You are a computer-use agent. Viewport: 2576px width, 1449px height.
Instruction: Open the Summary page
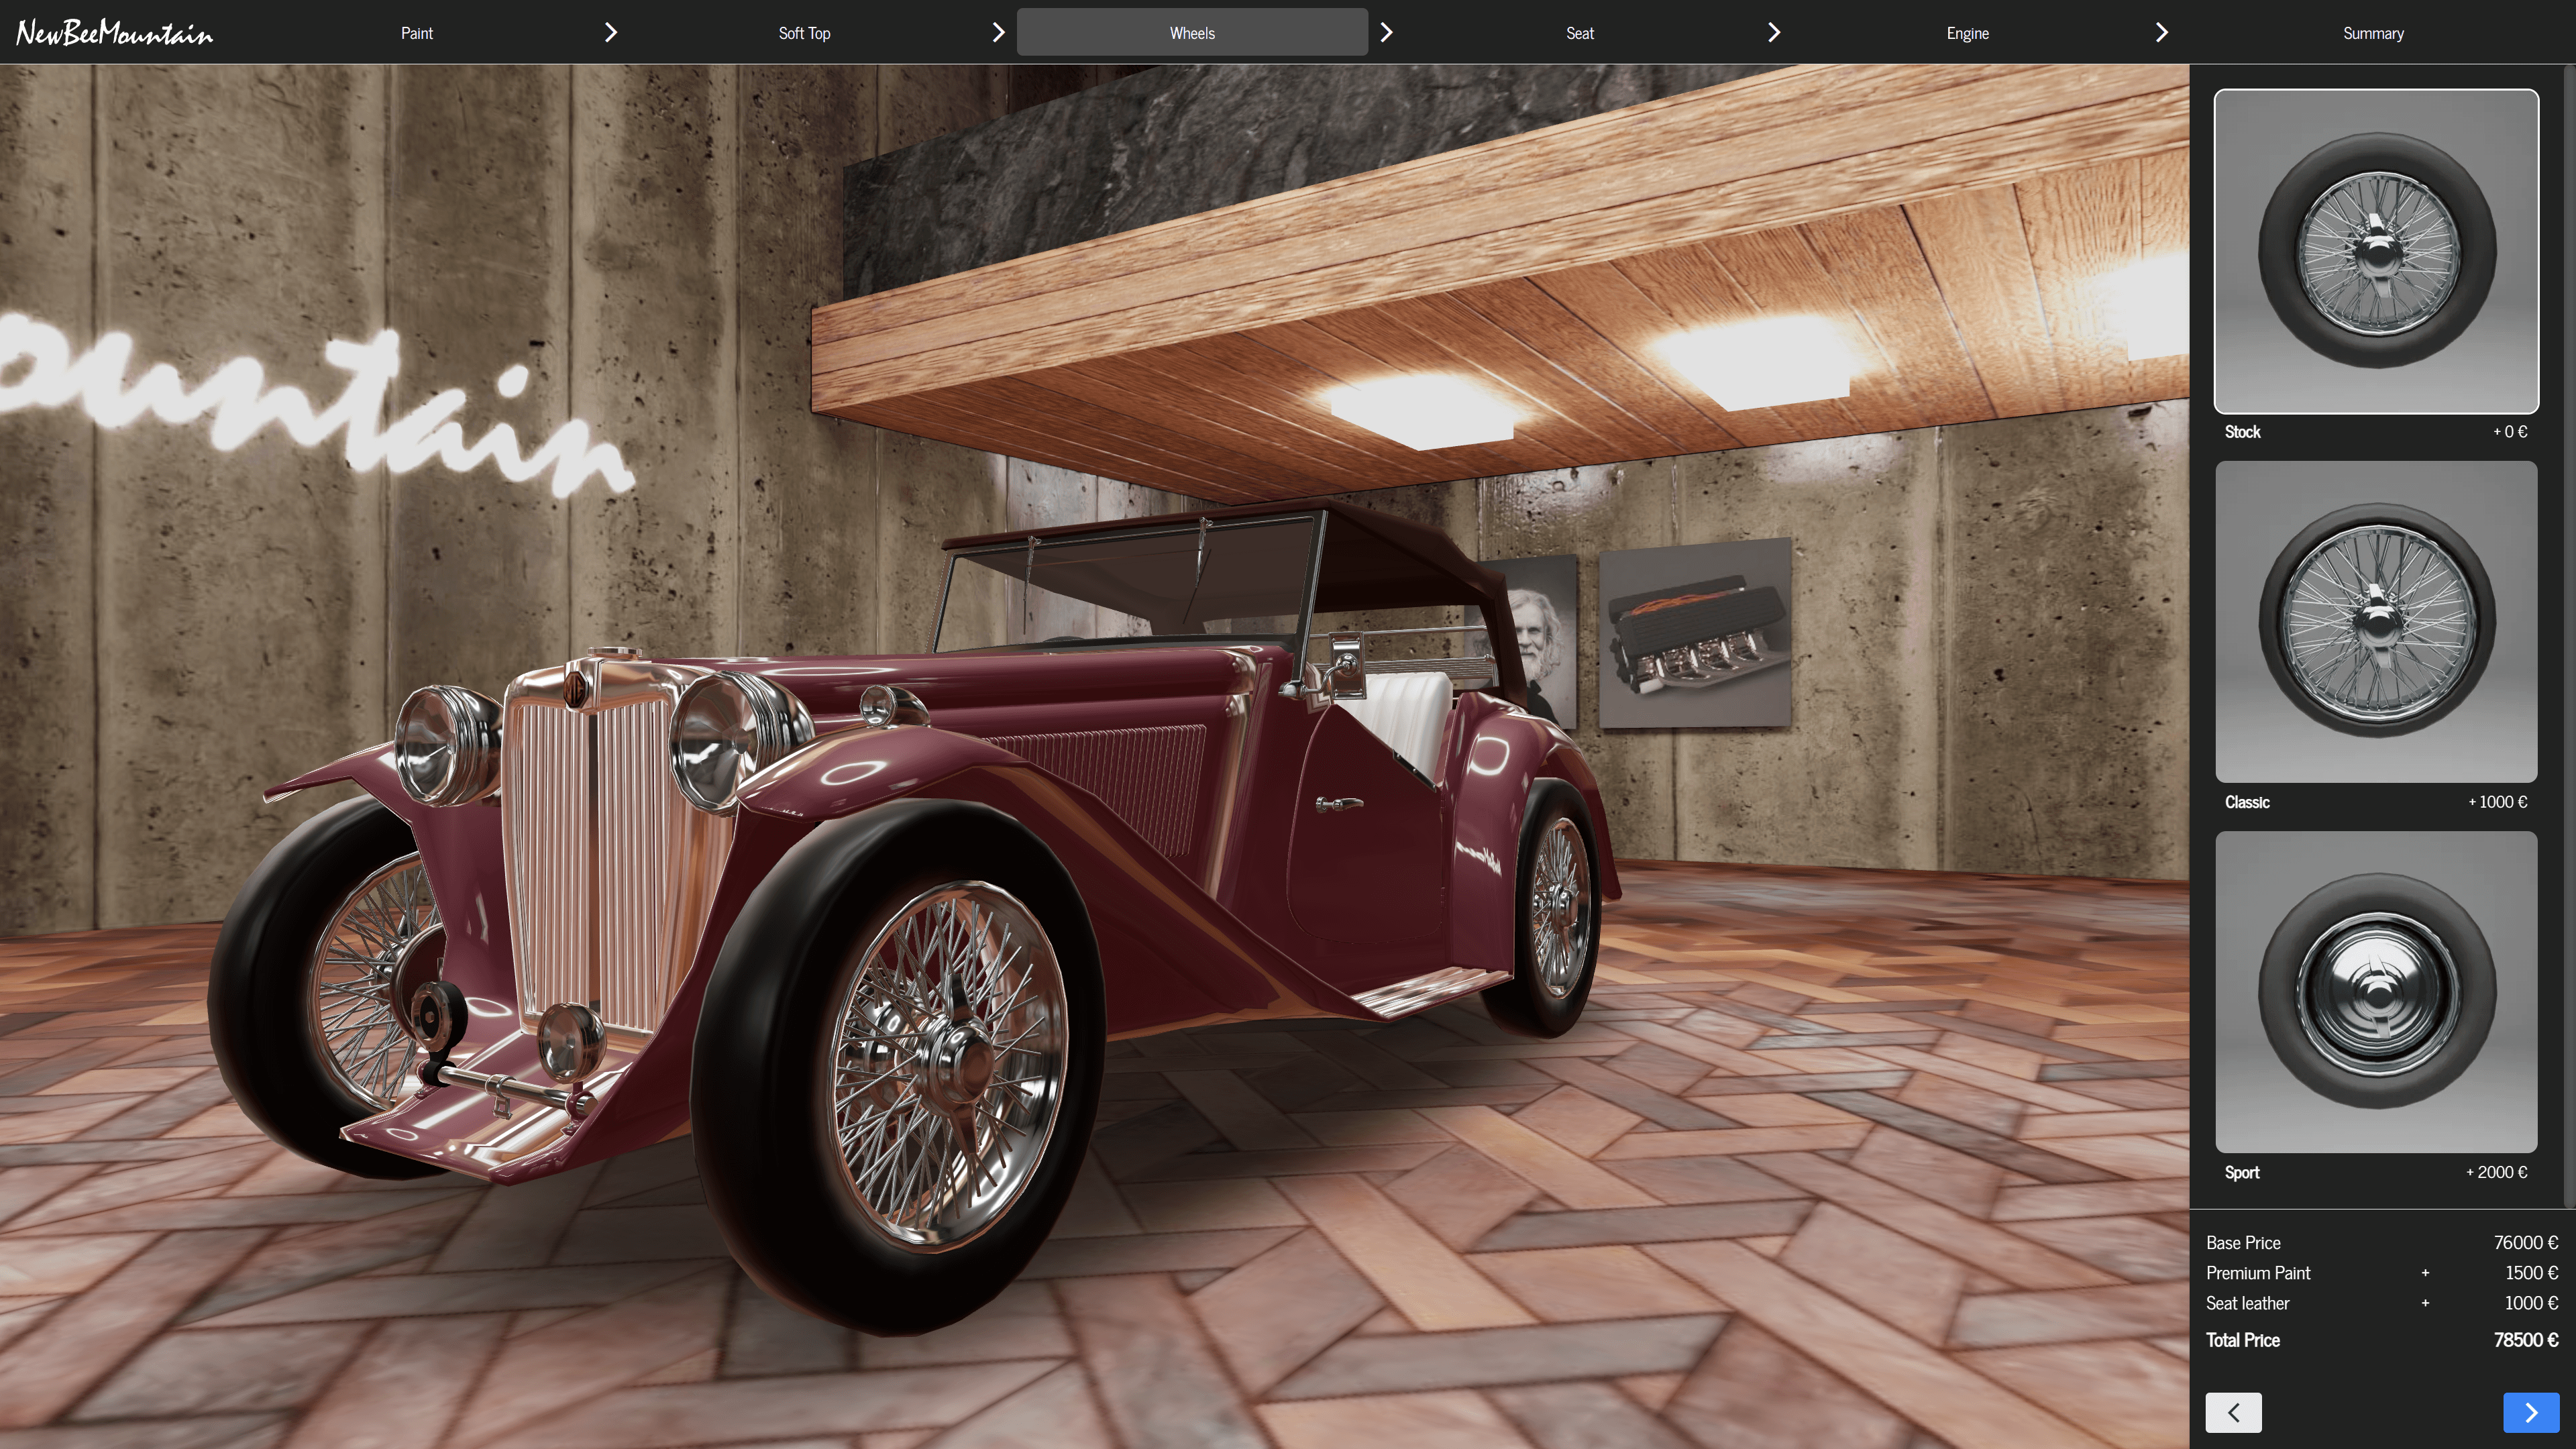[2373, 31]
